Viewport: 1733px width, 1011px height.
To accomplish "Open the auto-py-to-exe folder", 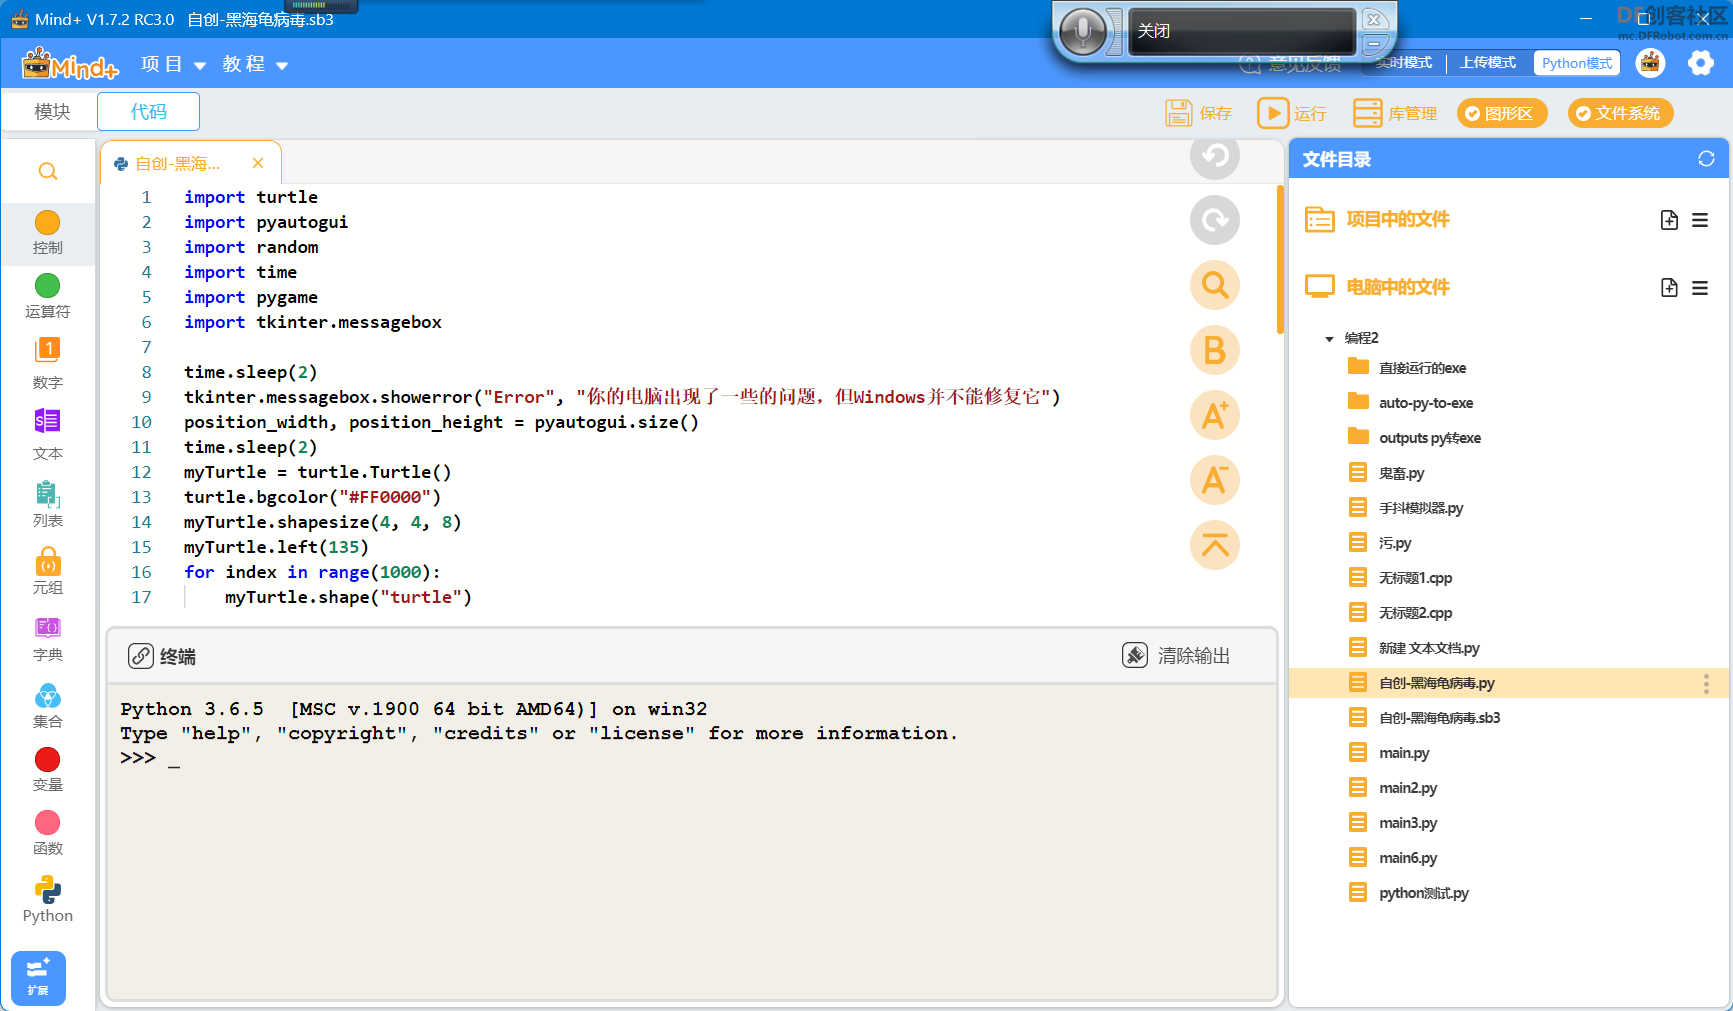I will click(1425, 403).
